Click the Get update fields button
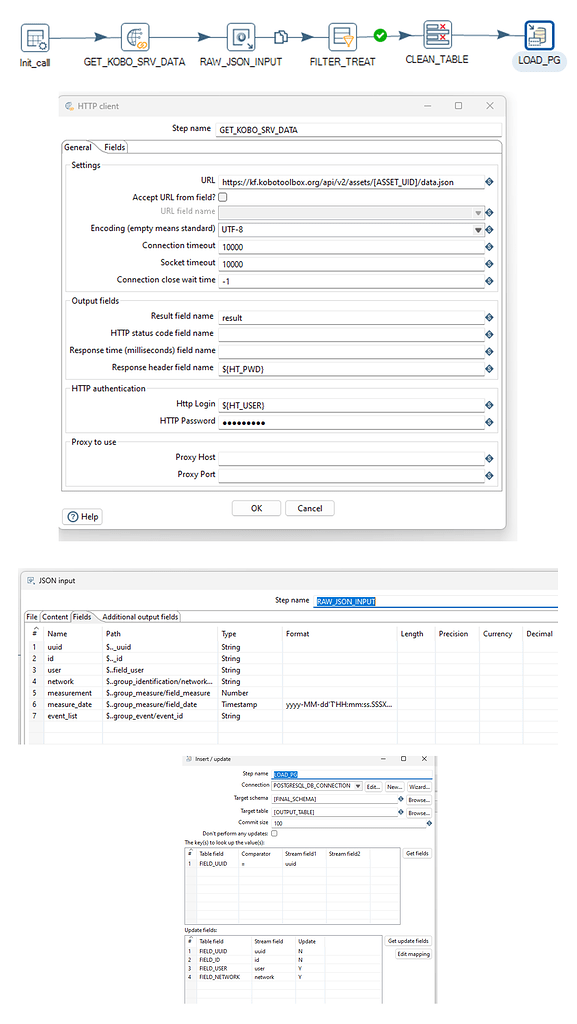Viewport: 577px width, 1024px height. tap(408, 941)
